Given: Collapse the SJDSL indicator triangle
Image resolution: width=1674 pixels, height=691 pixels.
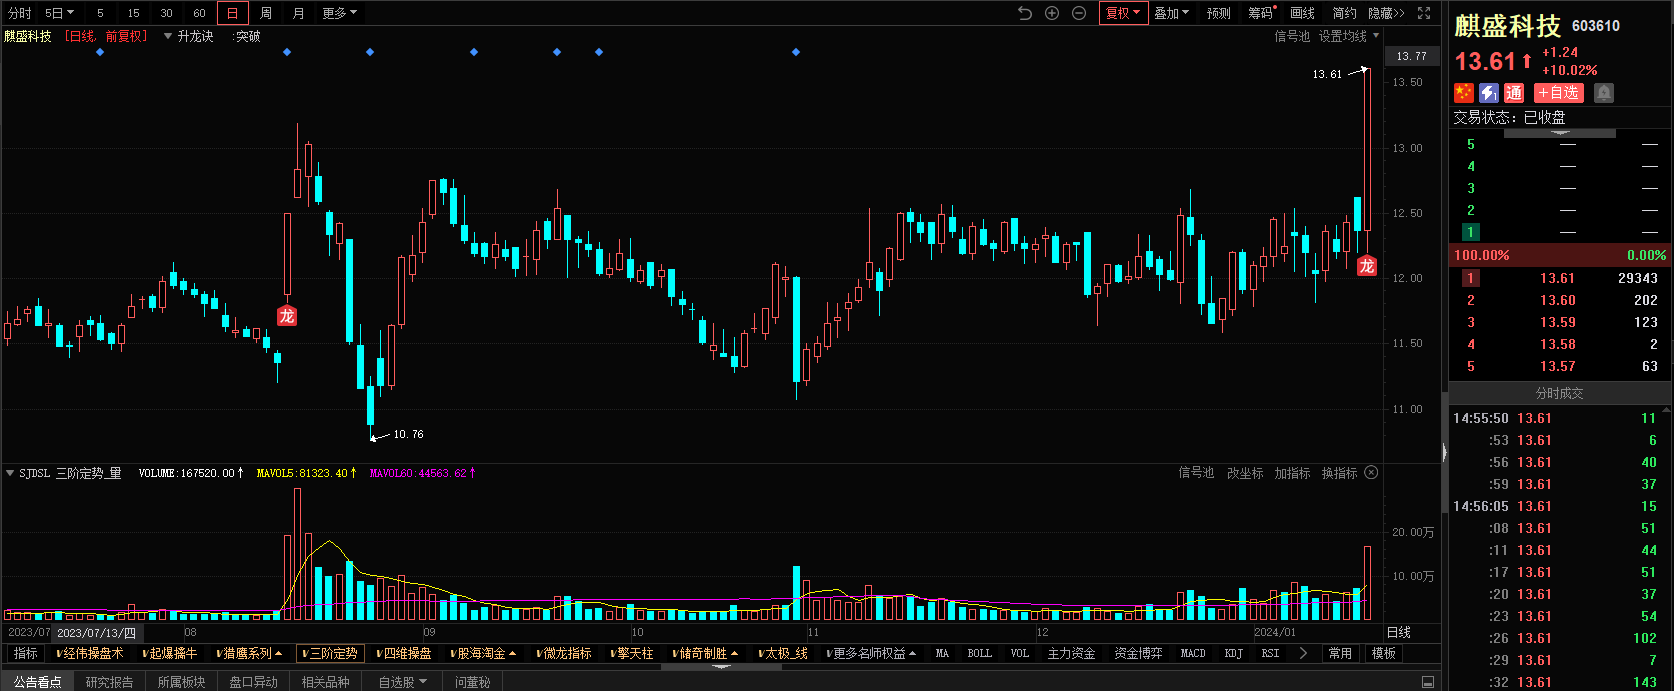Looking at the screenshot, I should click(x=10, y=472).
